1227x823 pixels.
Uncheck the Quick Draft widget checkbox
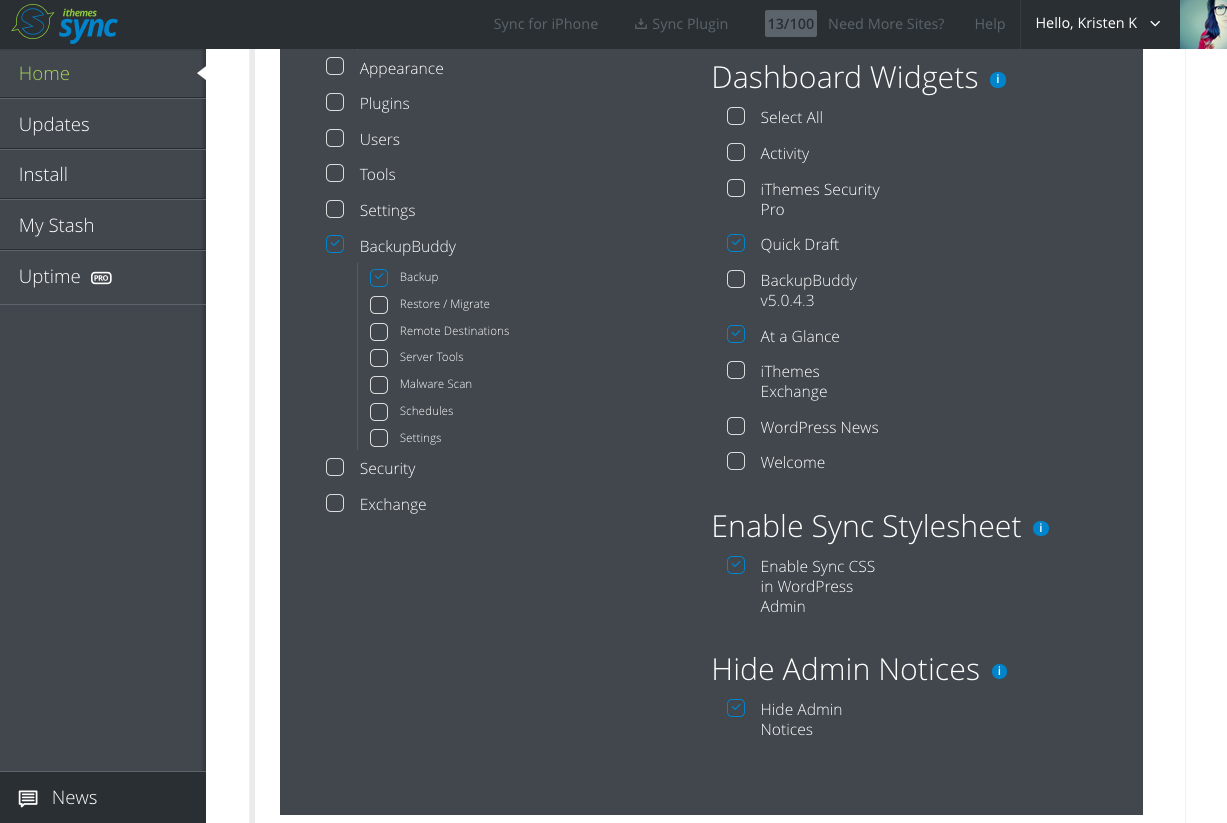coord(736,243)
